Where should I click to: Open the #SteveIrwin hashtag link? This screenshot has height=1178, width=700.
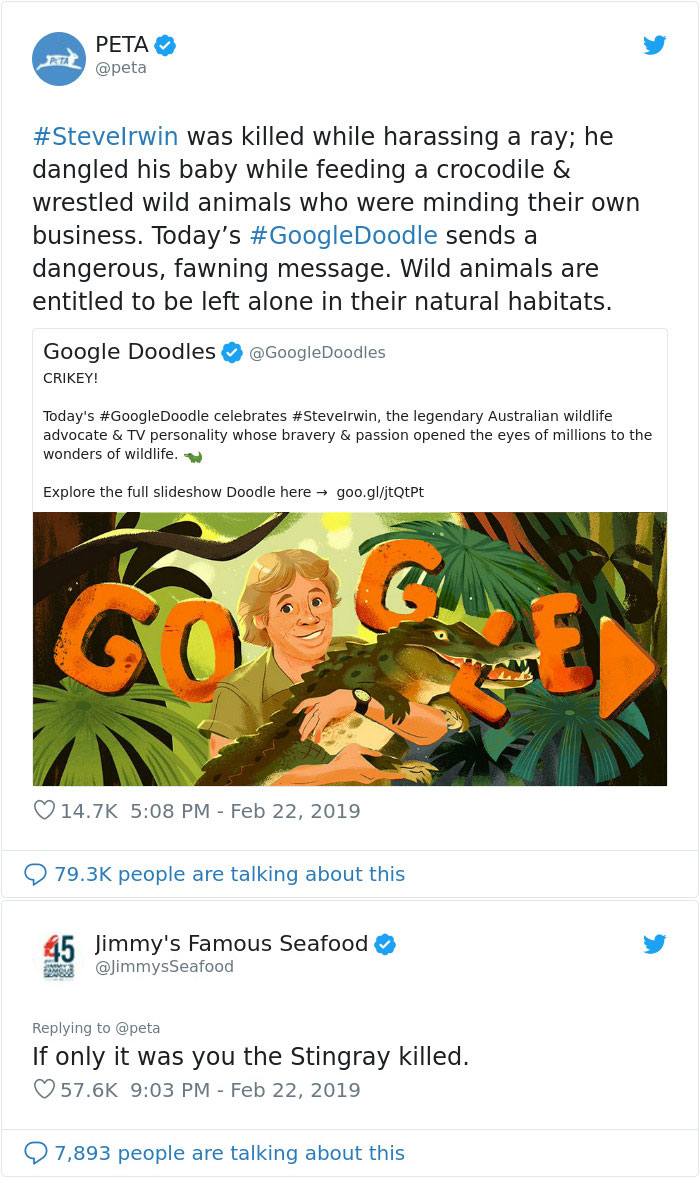tap(105, 136)
